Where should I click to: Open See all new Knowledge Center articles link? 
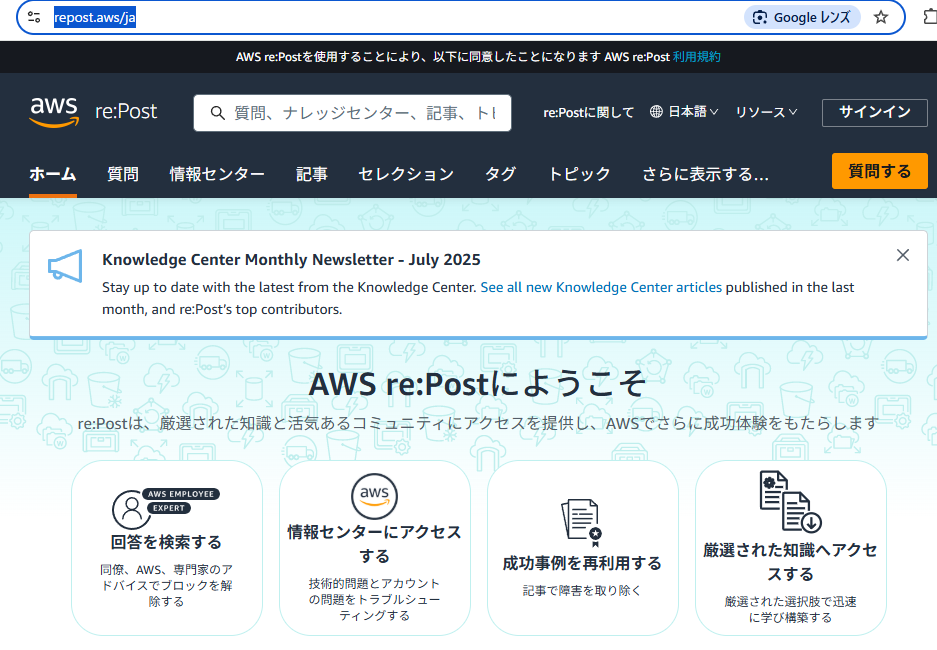601,287
